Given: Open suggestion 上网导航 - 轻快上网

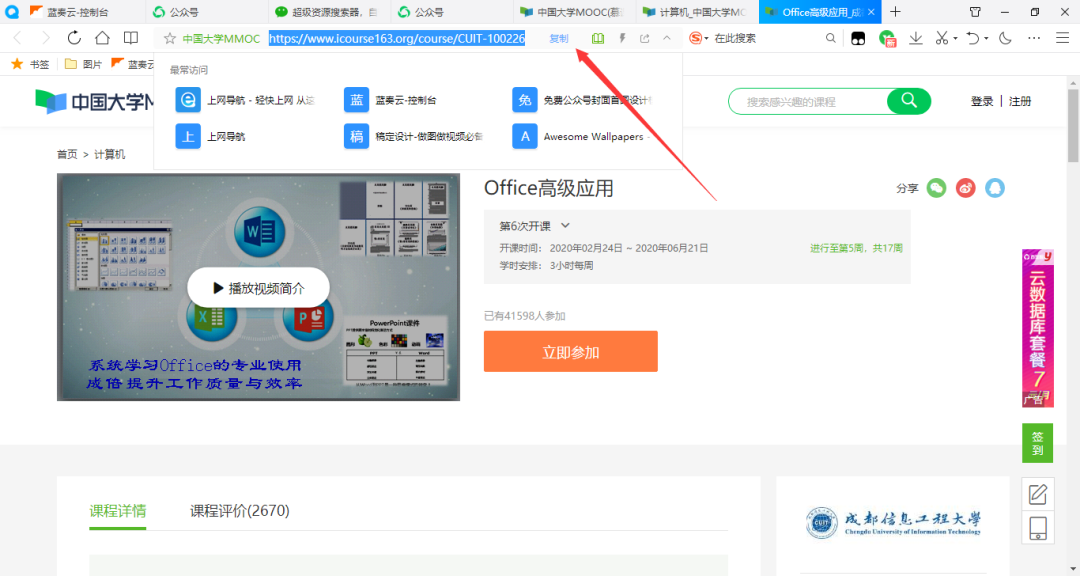Looking at the screenshot, I should 245,100.
